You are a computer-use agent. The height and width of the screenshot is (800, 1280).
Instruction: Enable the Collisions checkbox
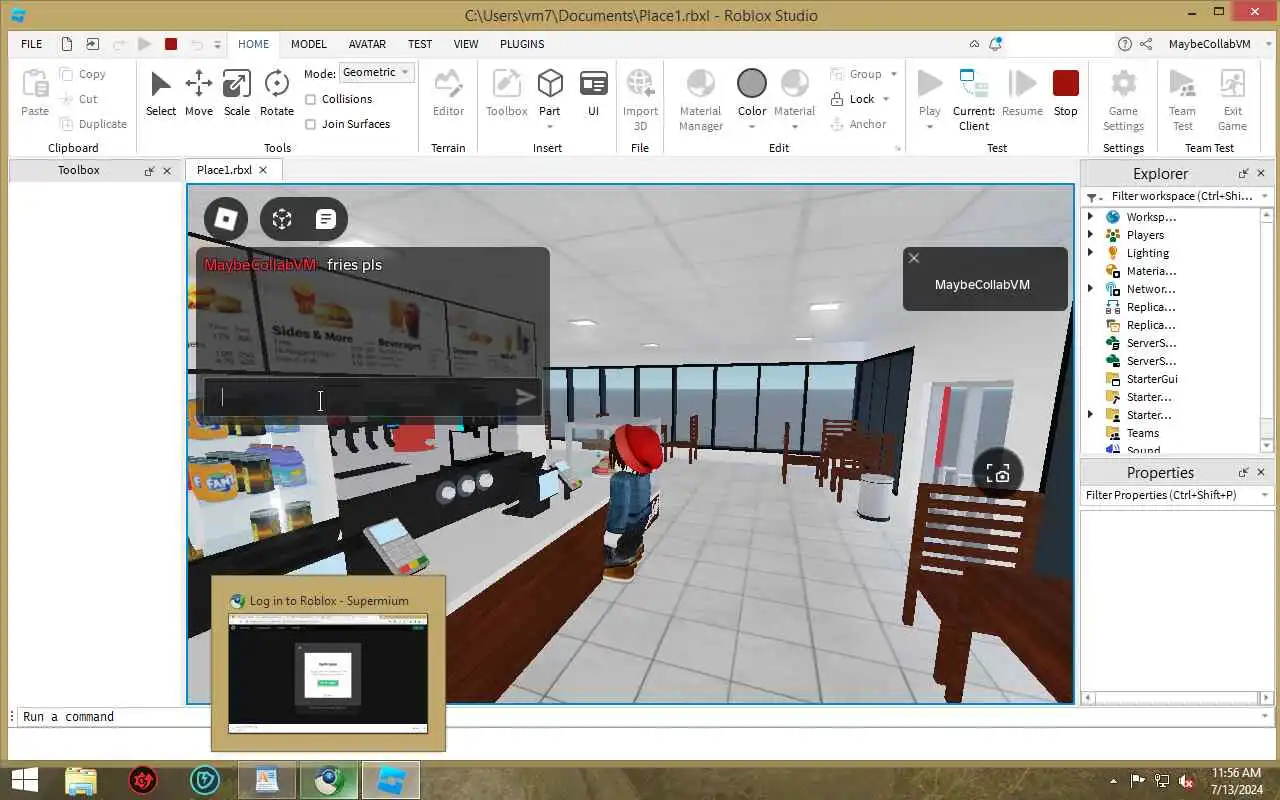tap(310, 99)
